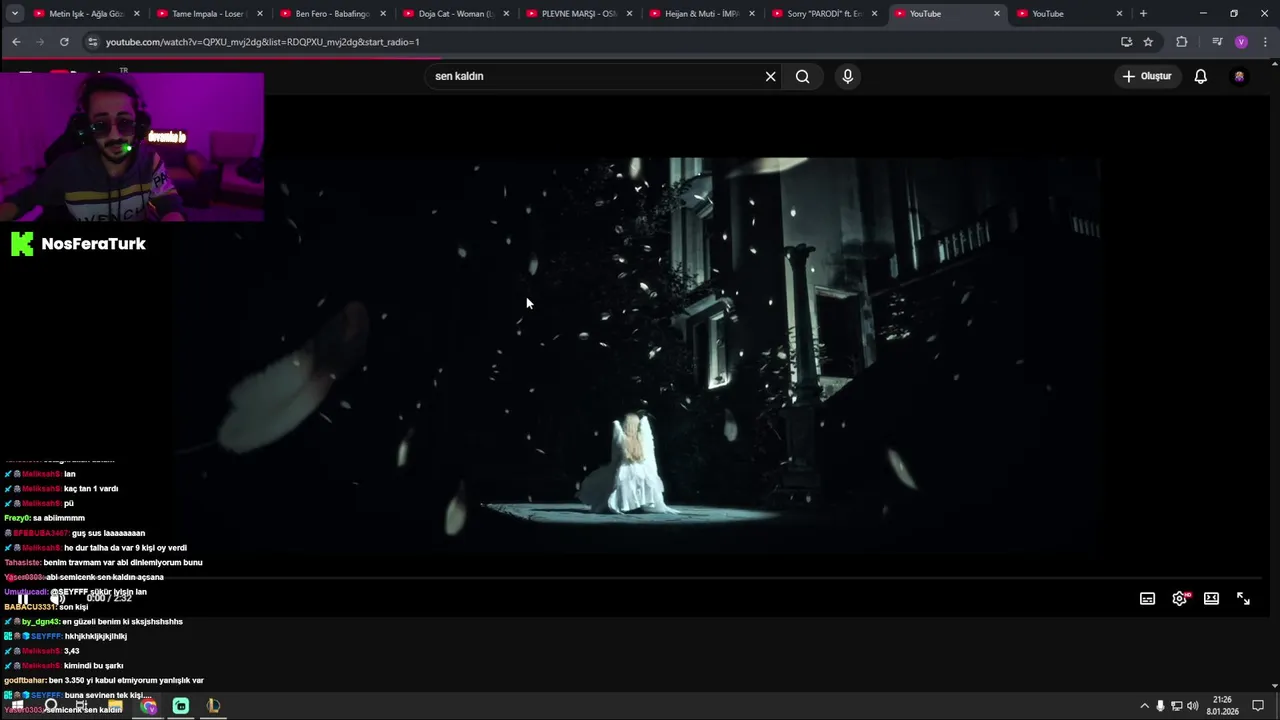Toggle subtitles in the video player

[x=1147, y=599]
